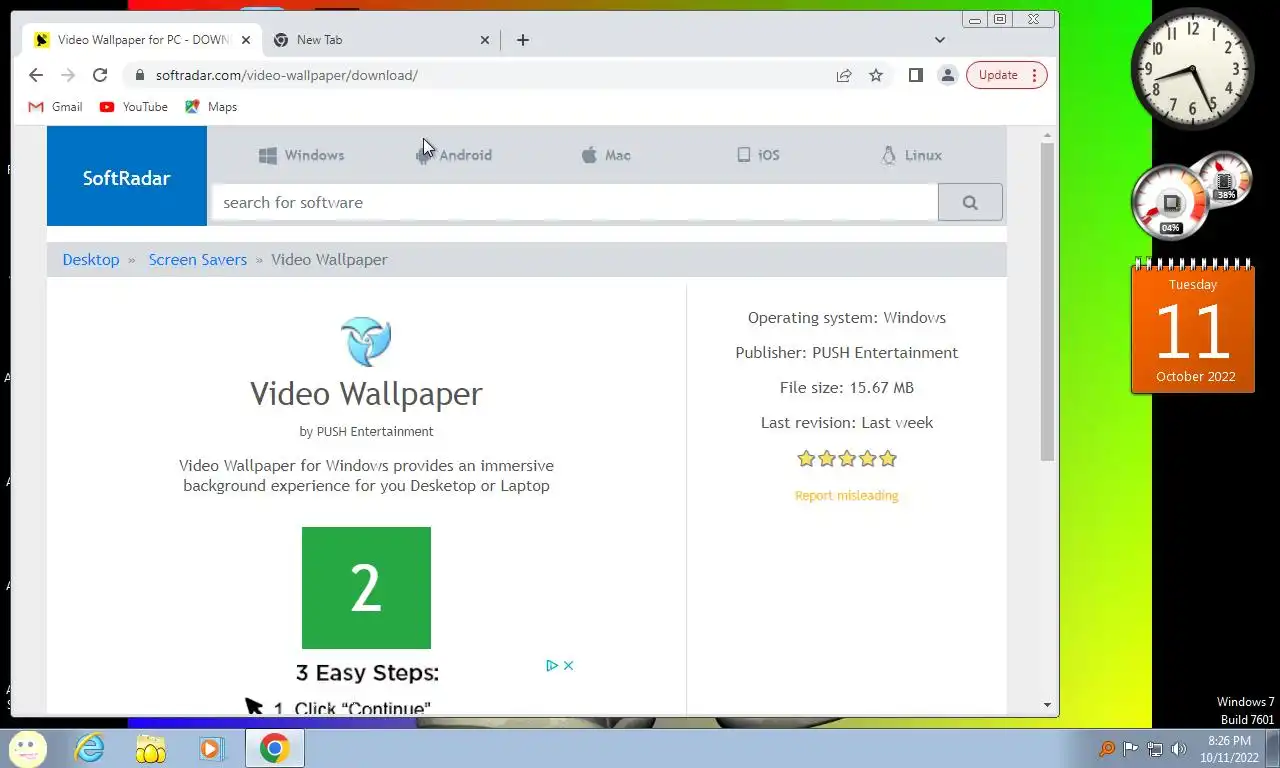The height and width of the screenshot is (768, 1280).
Task: Open the volume speaker tray icon
Action: click(1179, 748)
